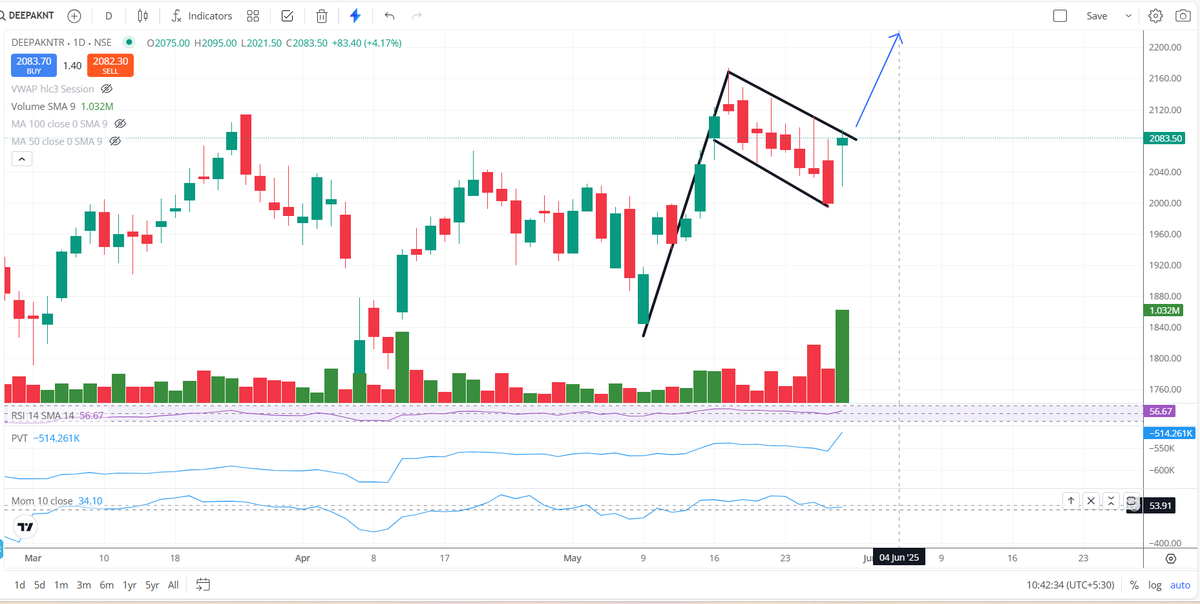Select the PVT indicator legend
The width and height of the screenshot is (1200, 604).
(46, 438)
